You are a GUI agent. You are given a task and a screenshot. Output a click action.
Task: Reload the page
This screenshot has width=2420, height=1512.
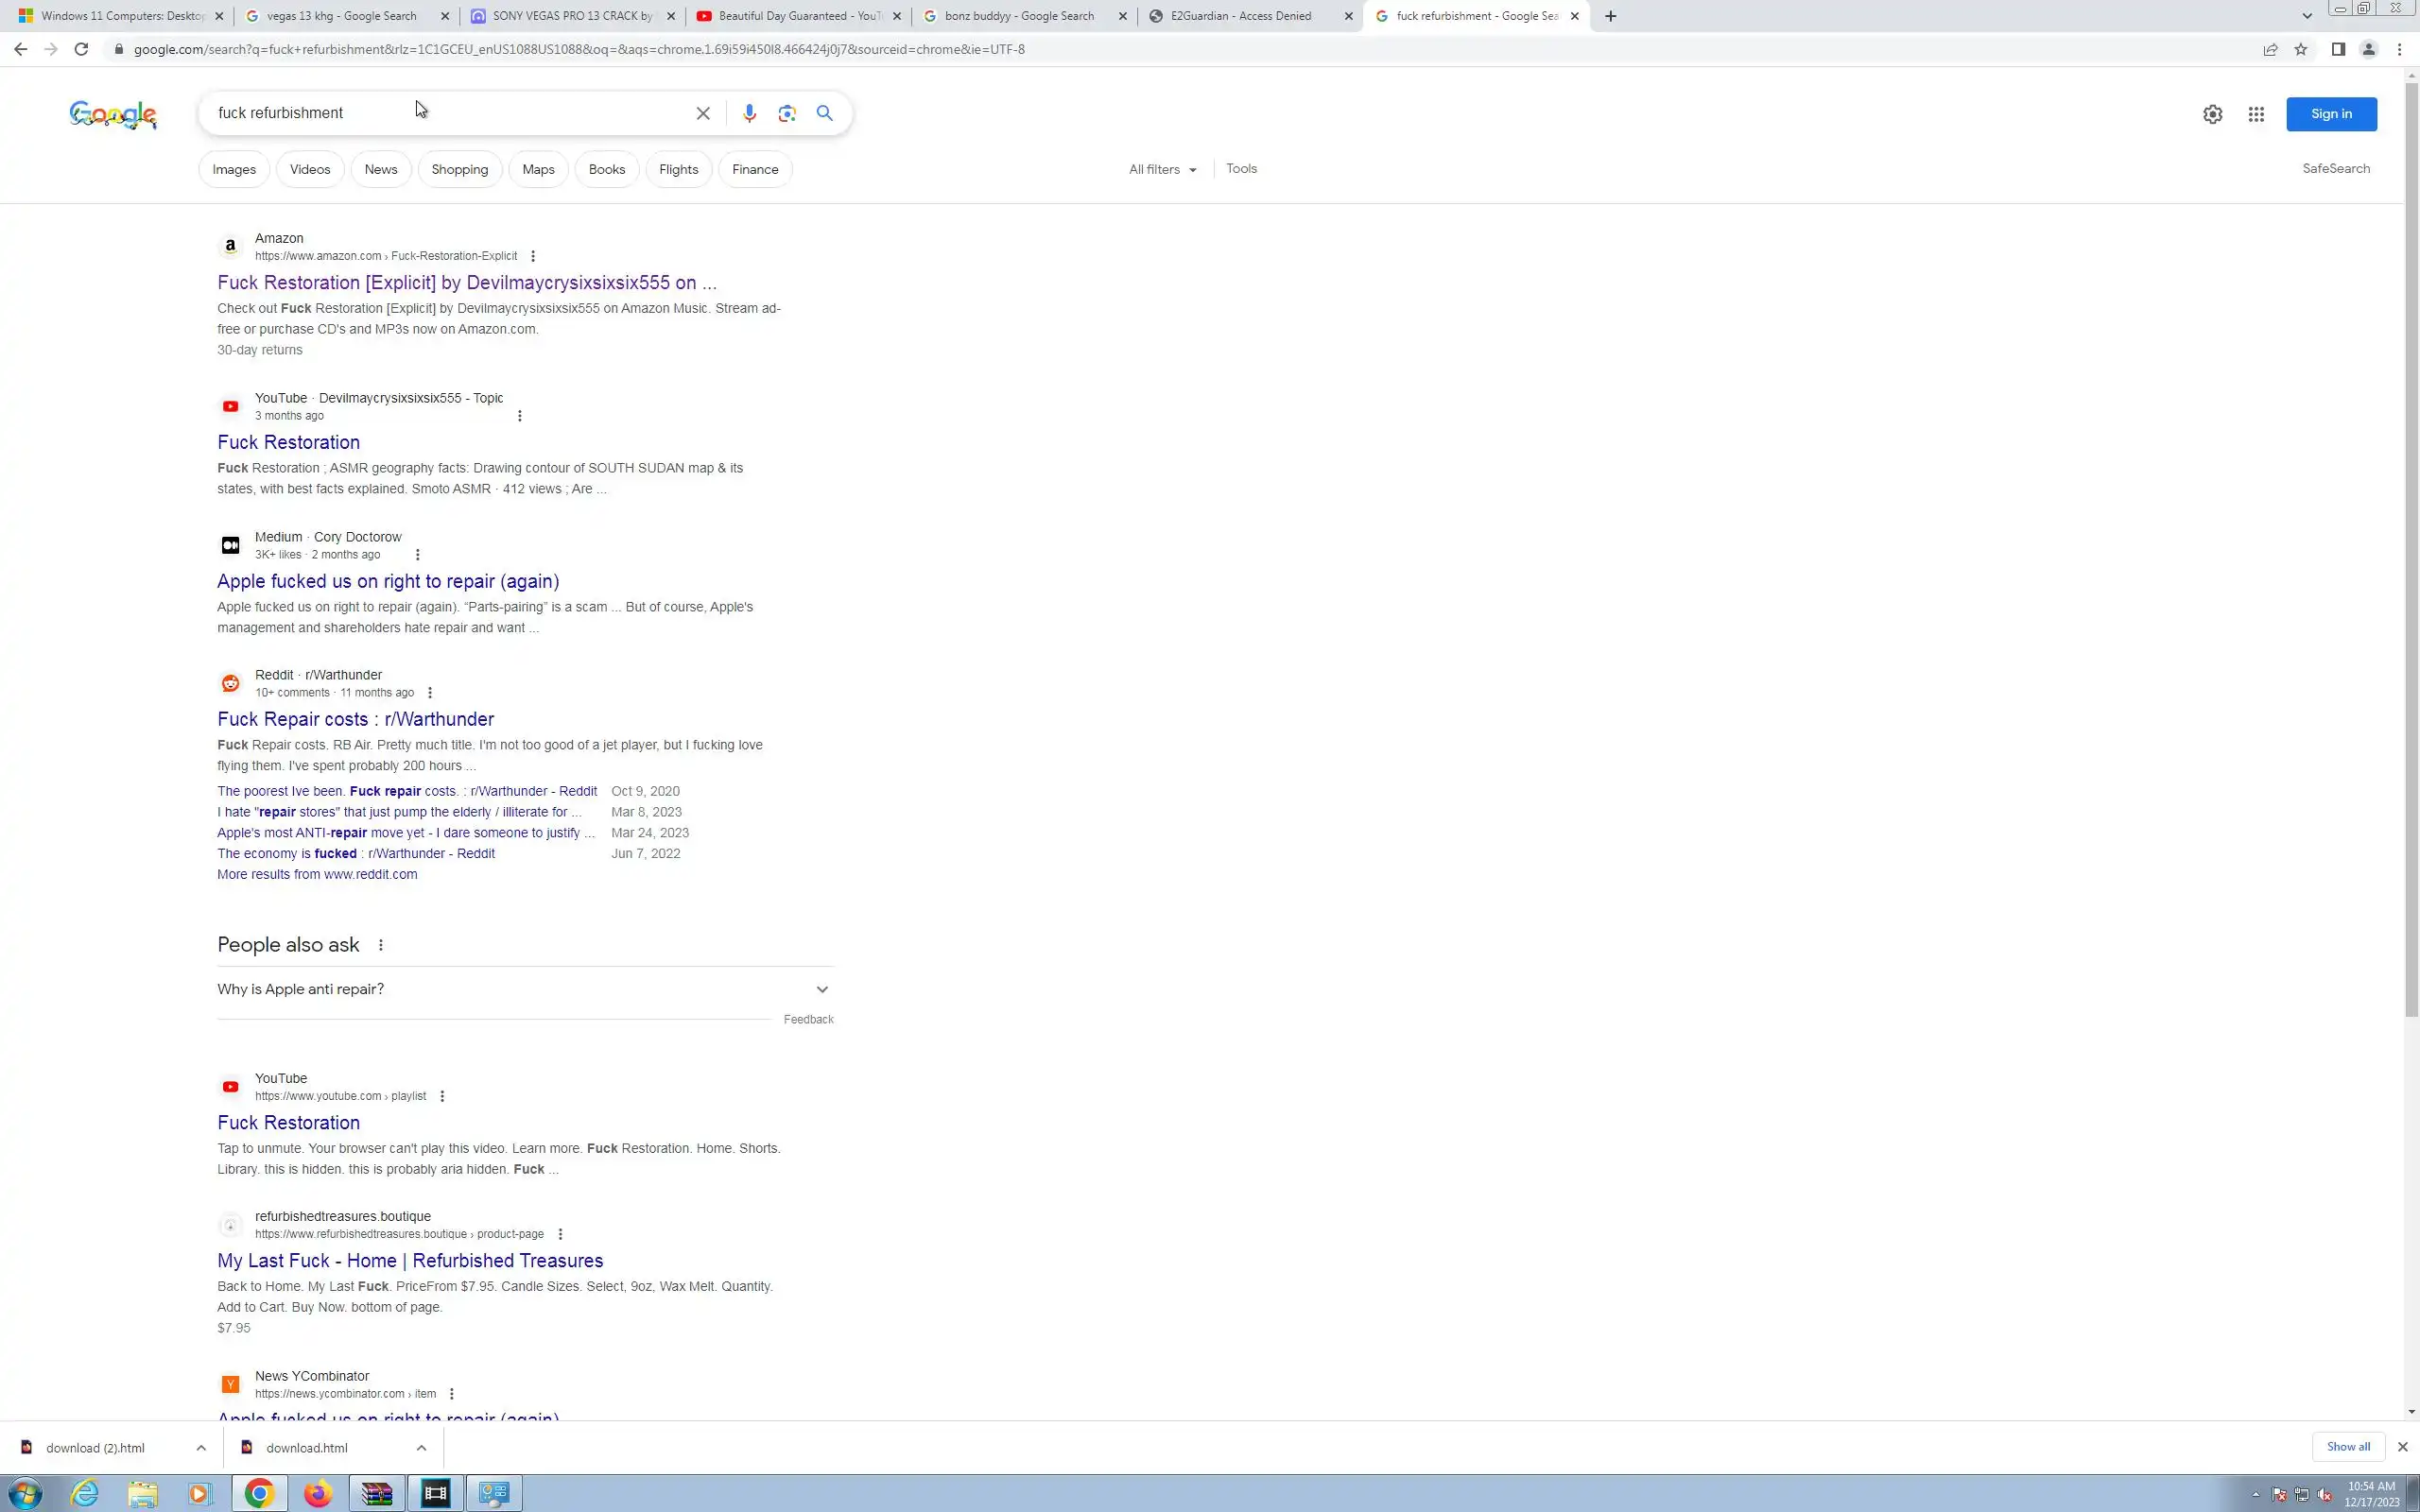pos(81,49)
